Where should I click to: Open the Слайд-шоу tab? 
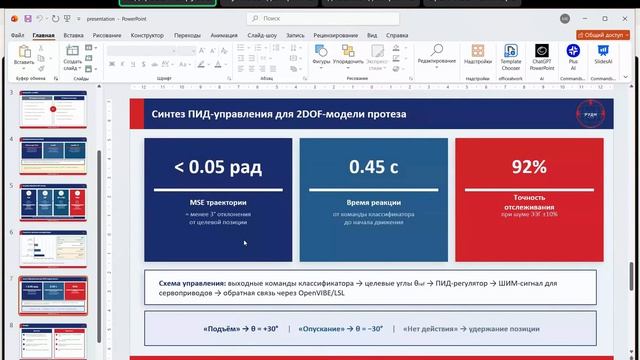(x=262, y=36)
